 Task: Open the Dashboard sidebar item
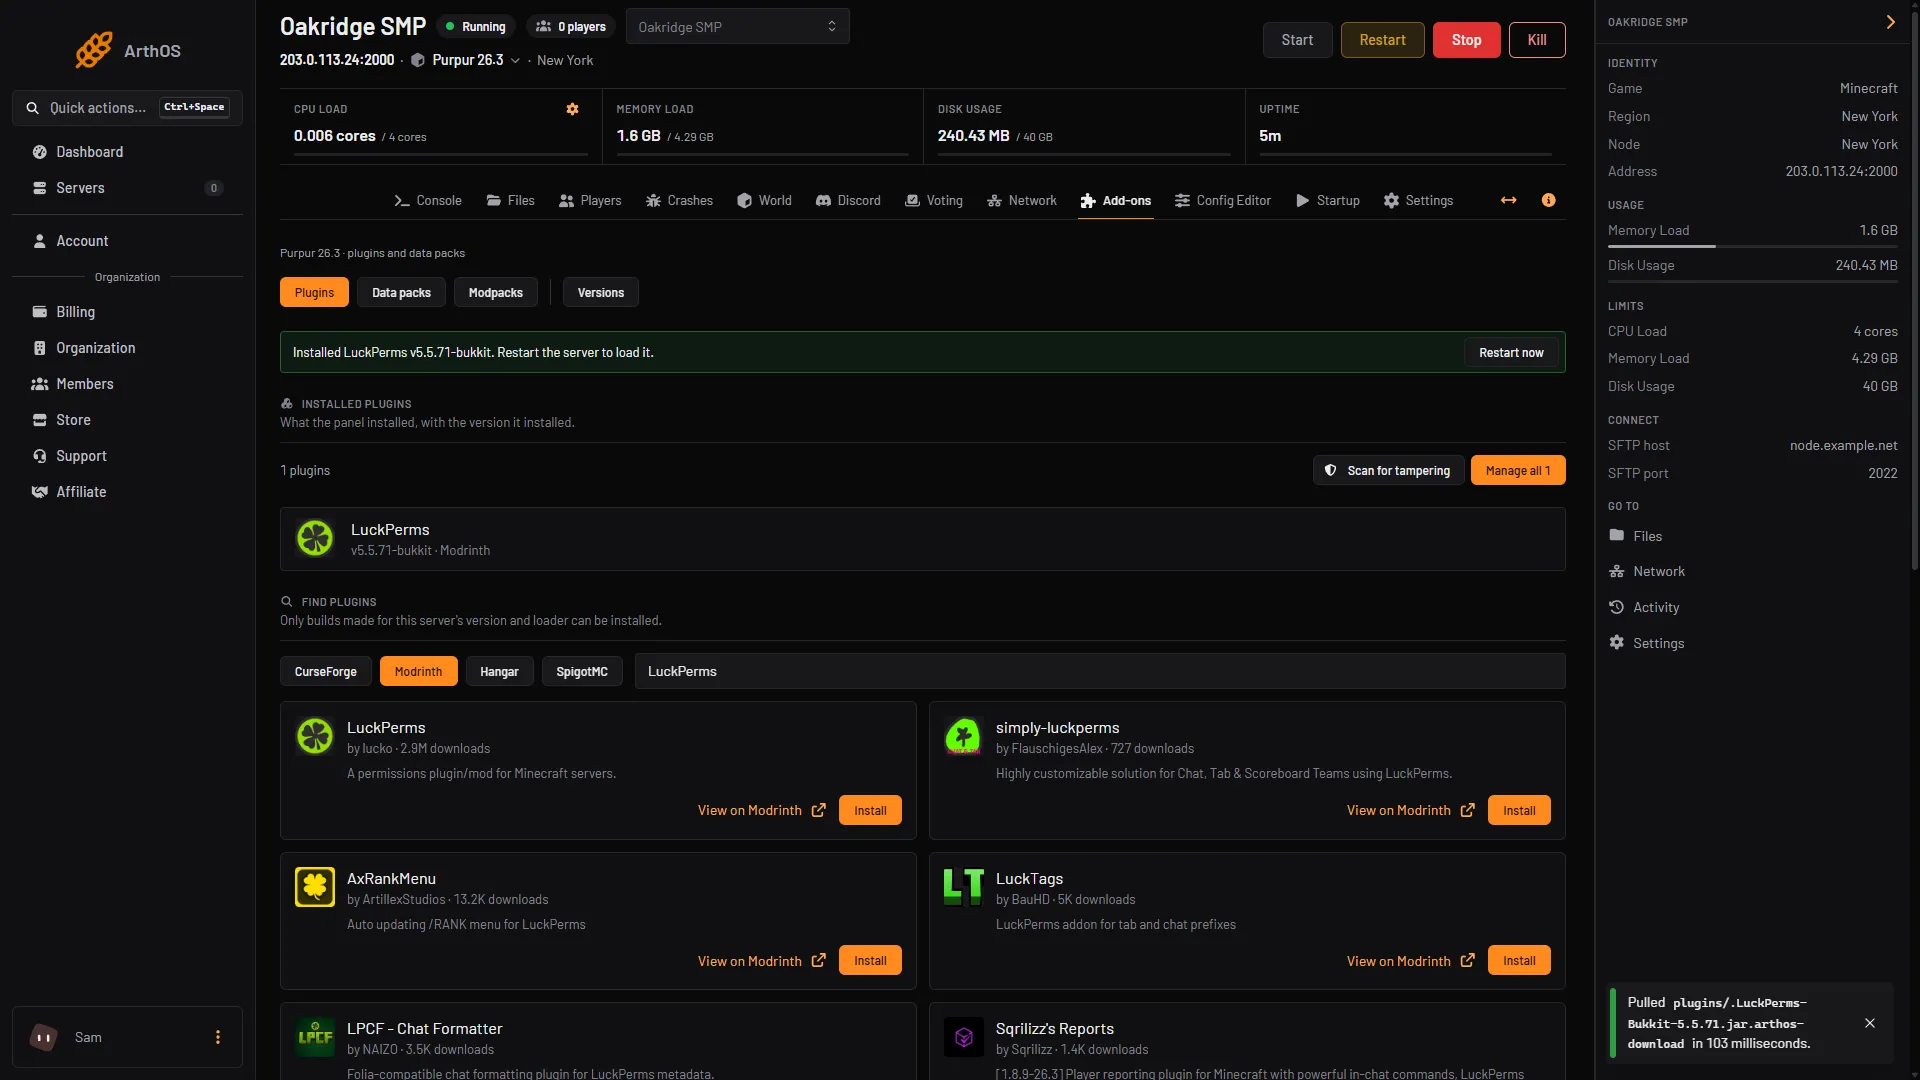click(127, 152)
